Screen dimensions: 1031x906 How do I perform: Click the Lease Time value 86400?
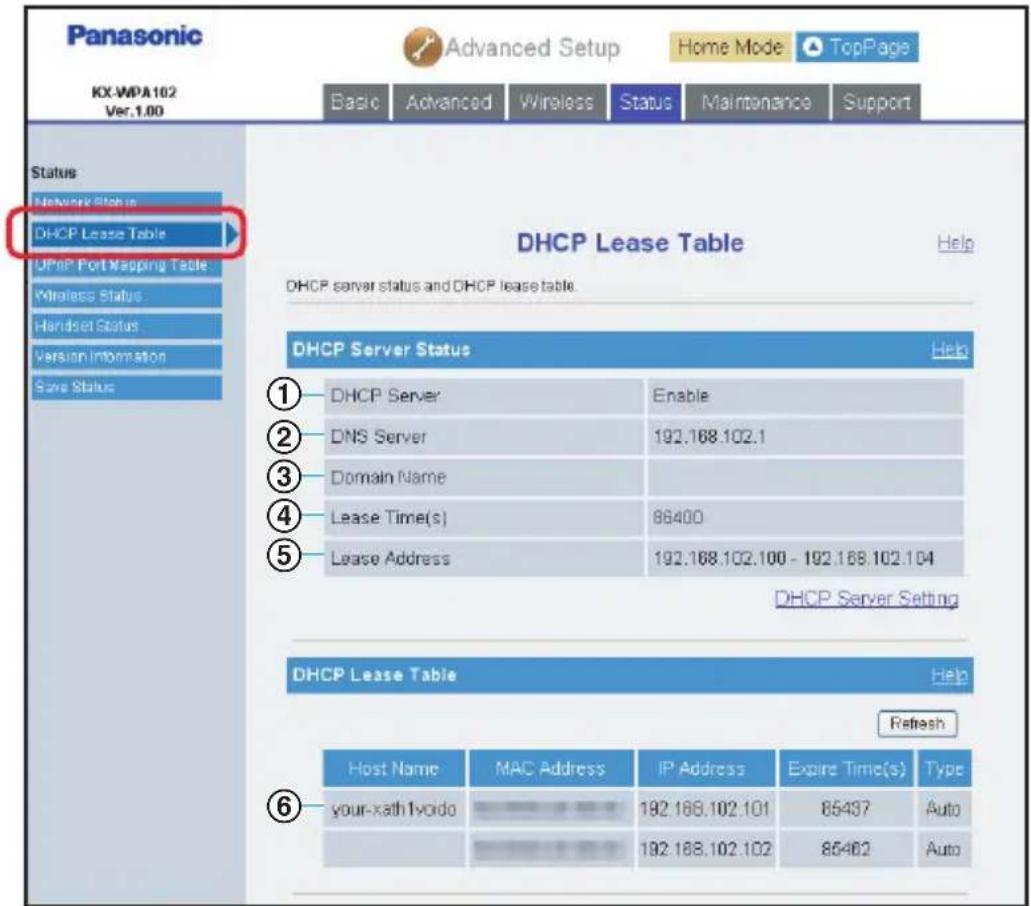[x=678, y=517]
